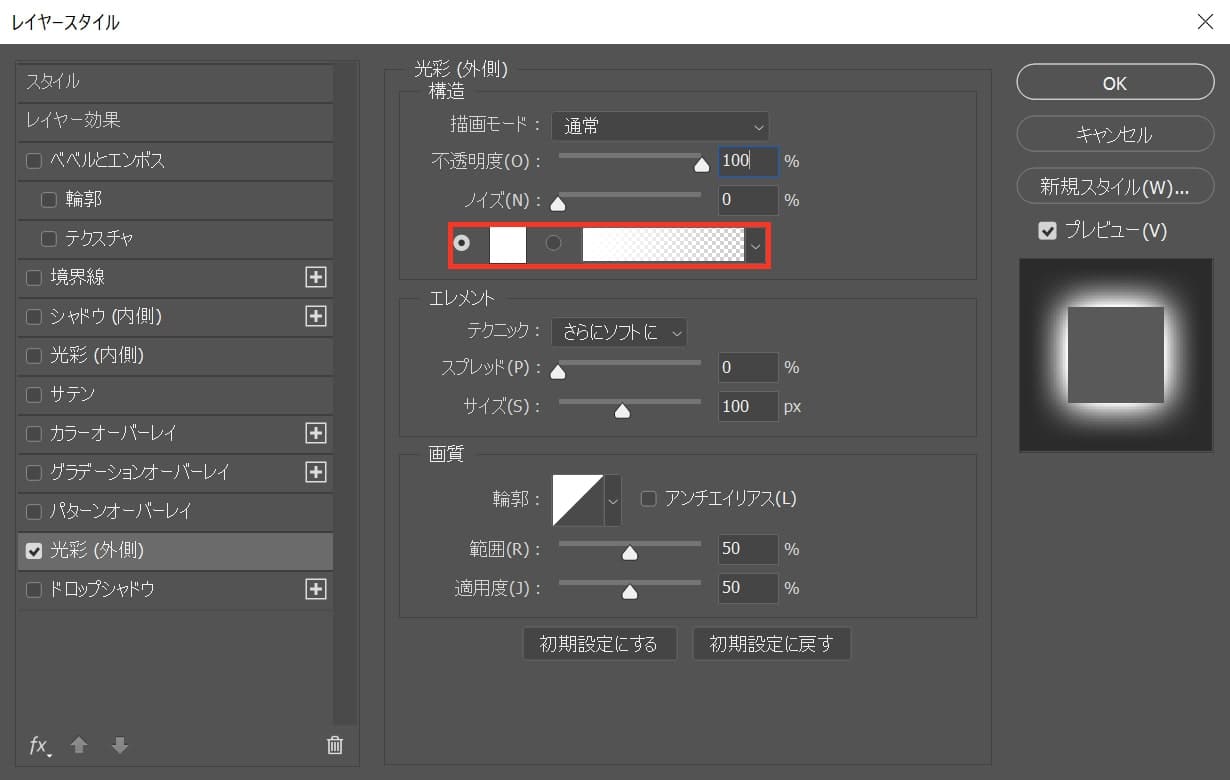This screenshot has height=780, width=1230.
Task: Click the サイズ px value field
Action: click(748, 406)
